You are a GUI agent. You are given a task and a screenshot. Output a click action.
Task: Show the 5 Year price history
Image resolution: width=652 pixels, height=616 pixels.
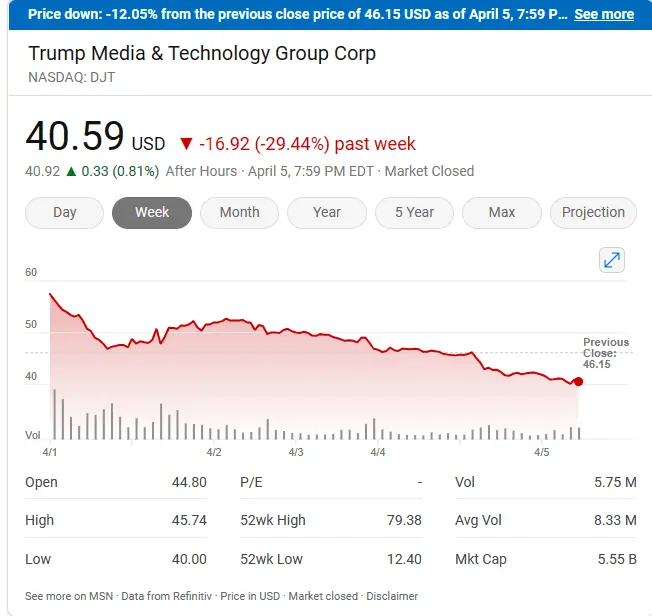pos(414,212)
